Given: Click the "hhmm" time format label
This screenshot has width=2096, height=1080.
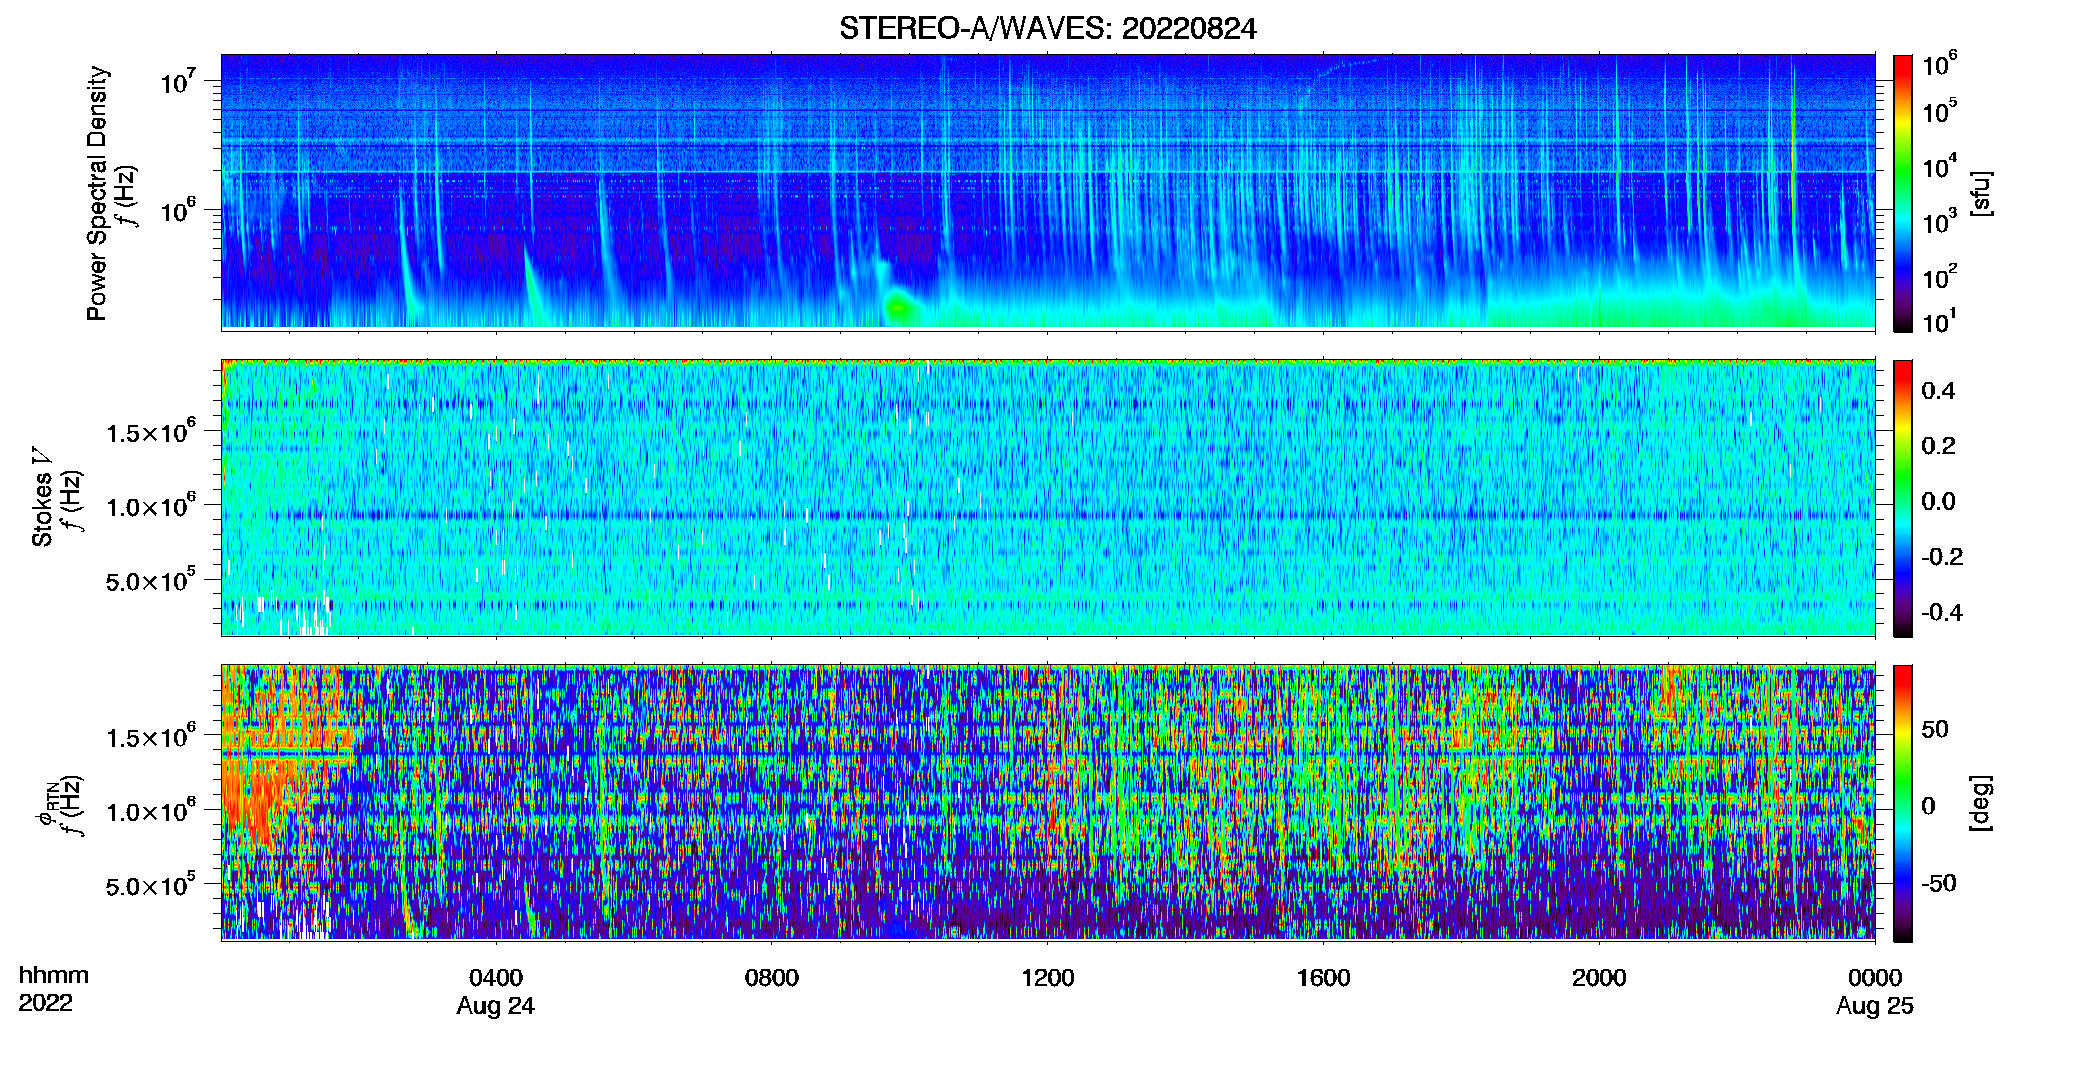Looking at the screenshot, I should click(54, 975).
